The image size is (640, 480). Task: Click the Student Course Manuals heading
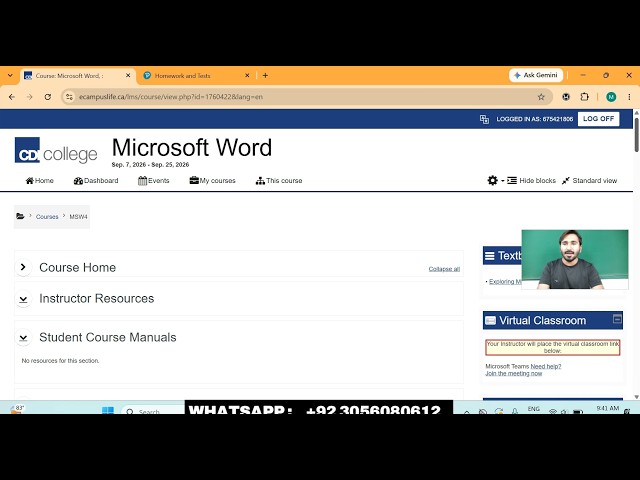pyautogui.click(x=108, y=337)
